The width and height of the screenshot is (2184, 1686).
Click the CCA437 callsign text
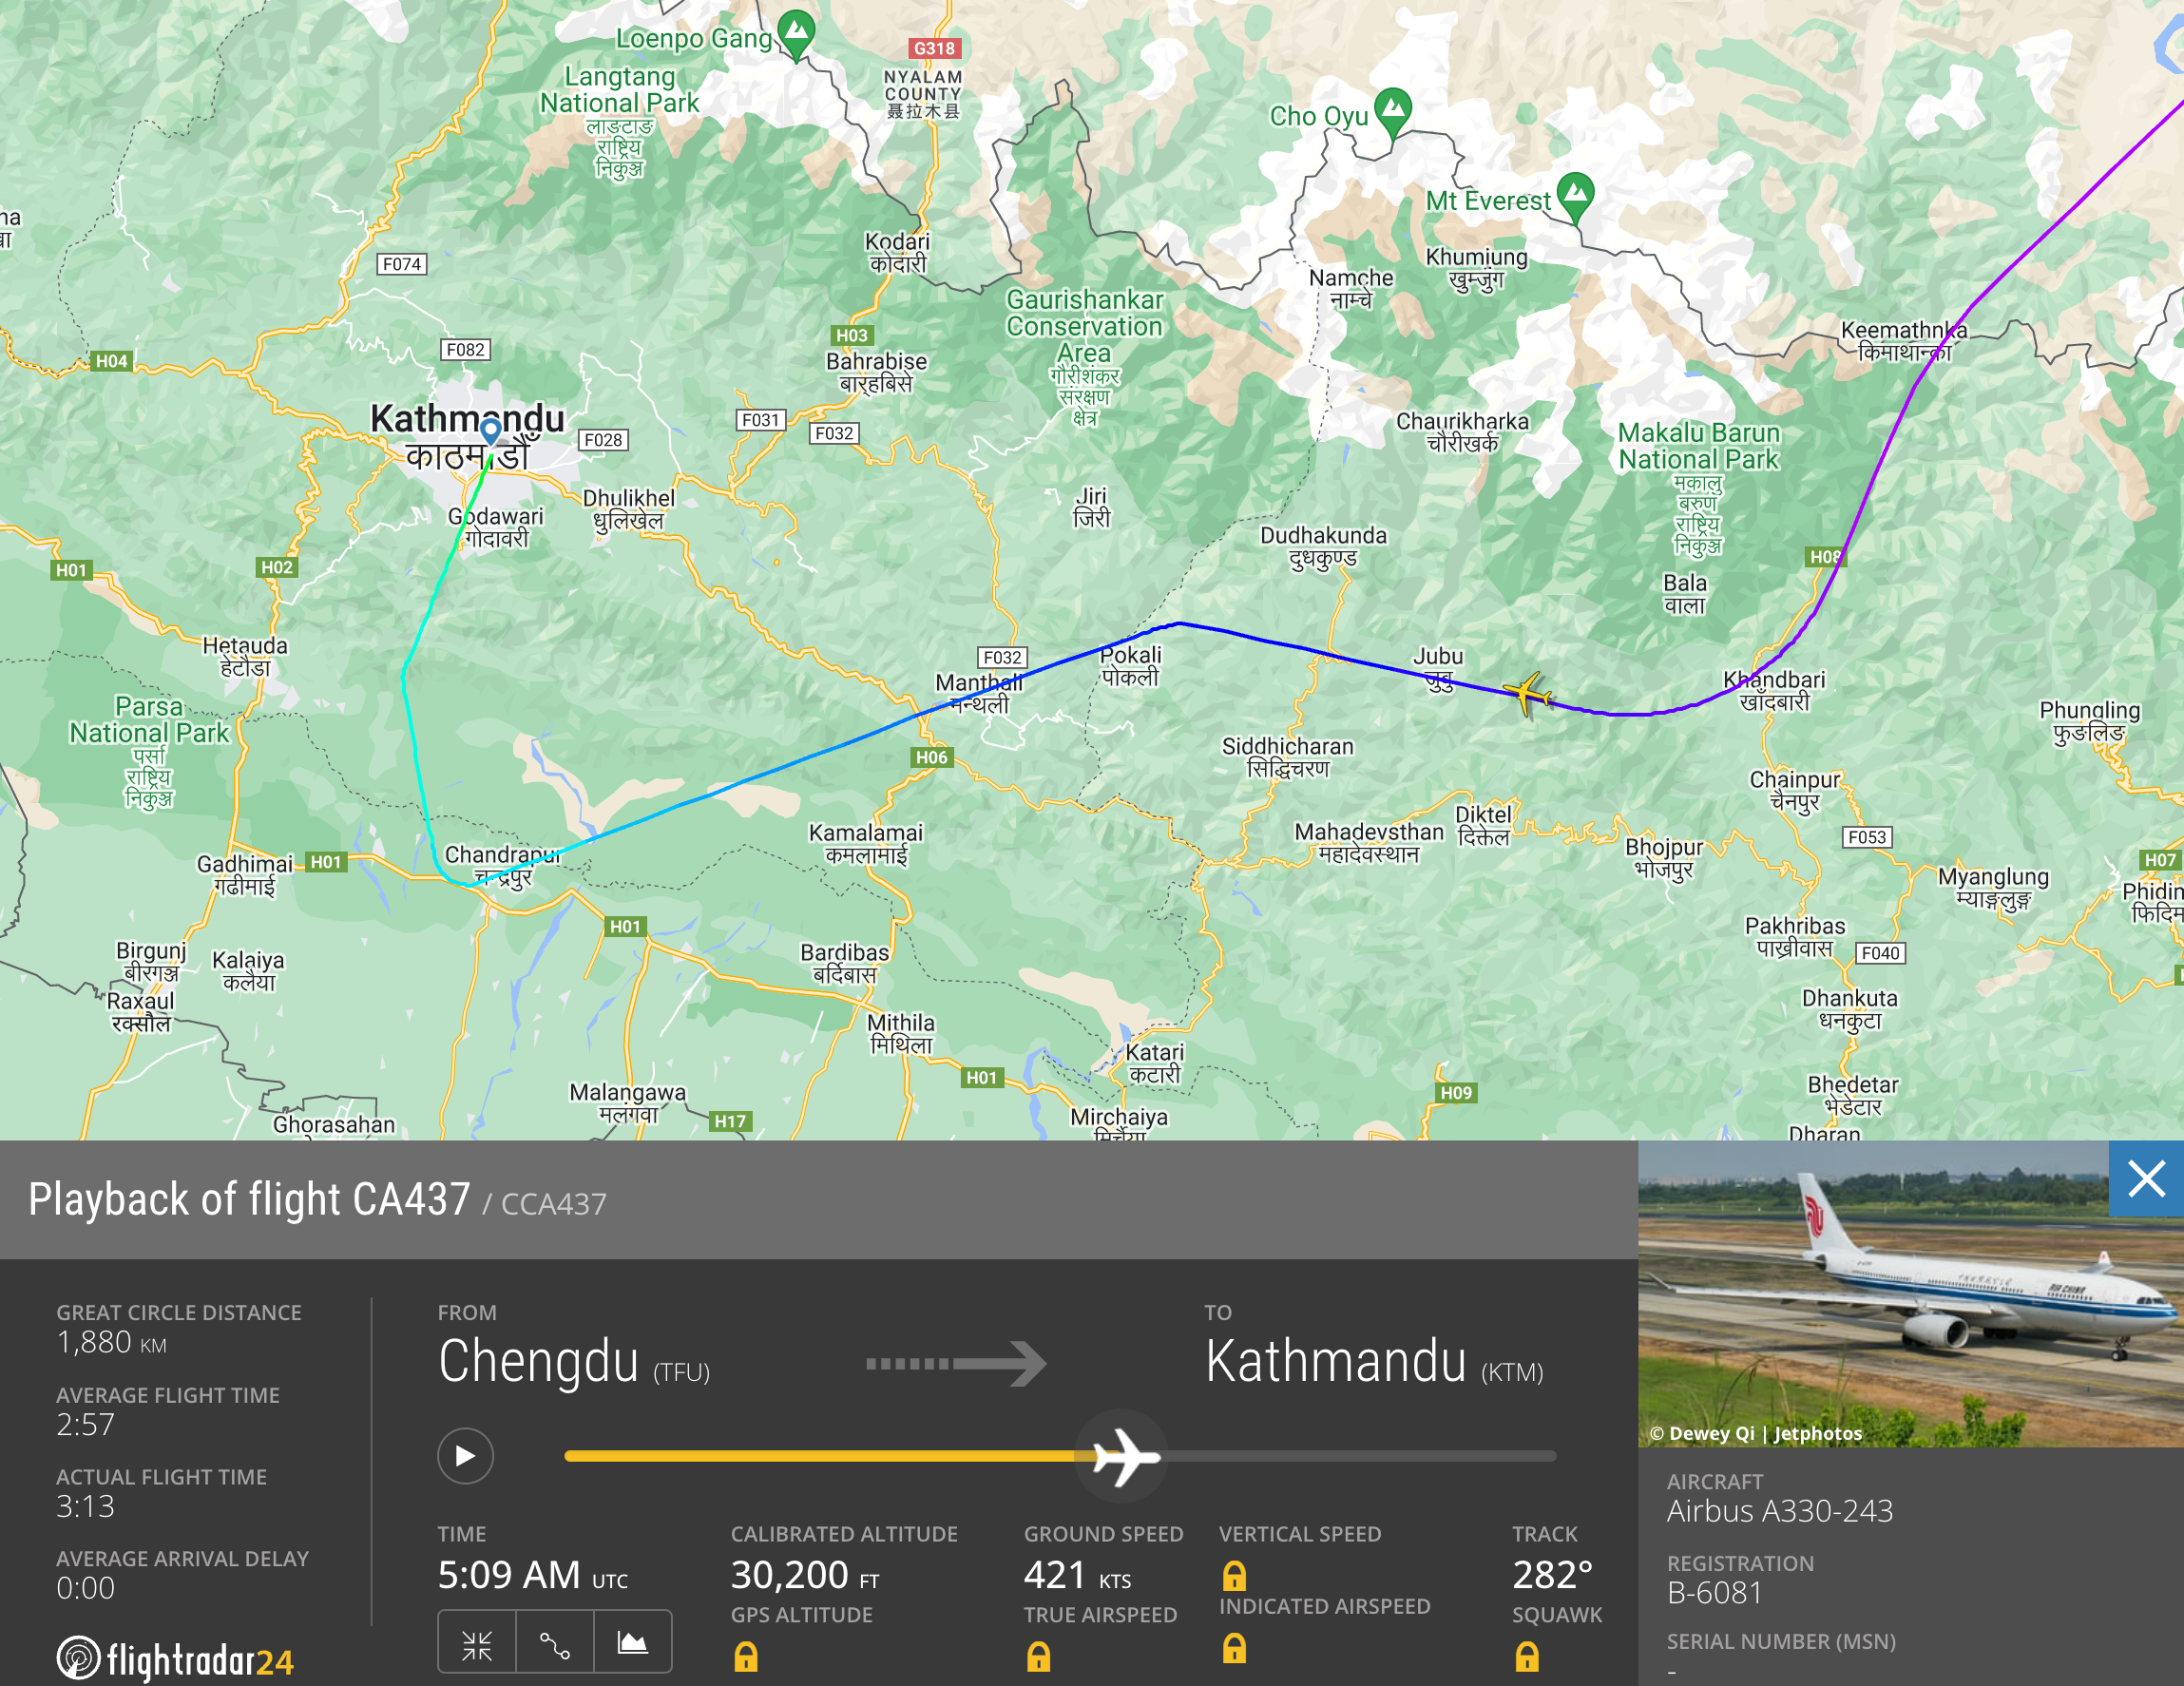click(x=553, y=1204)
